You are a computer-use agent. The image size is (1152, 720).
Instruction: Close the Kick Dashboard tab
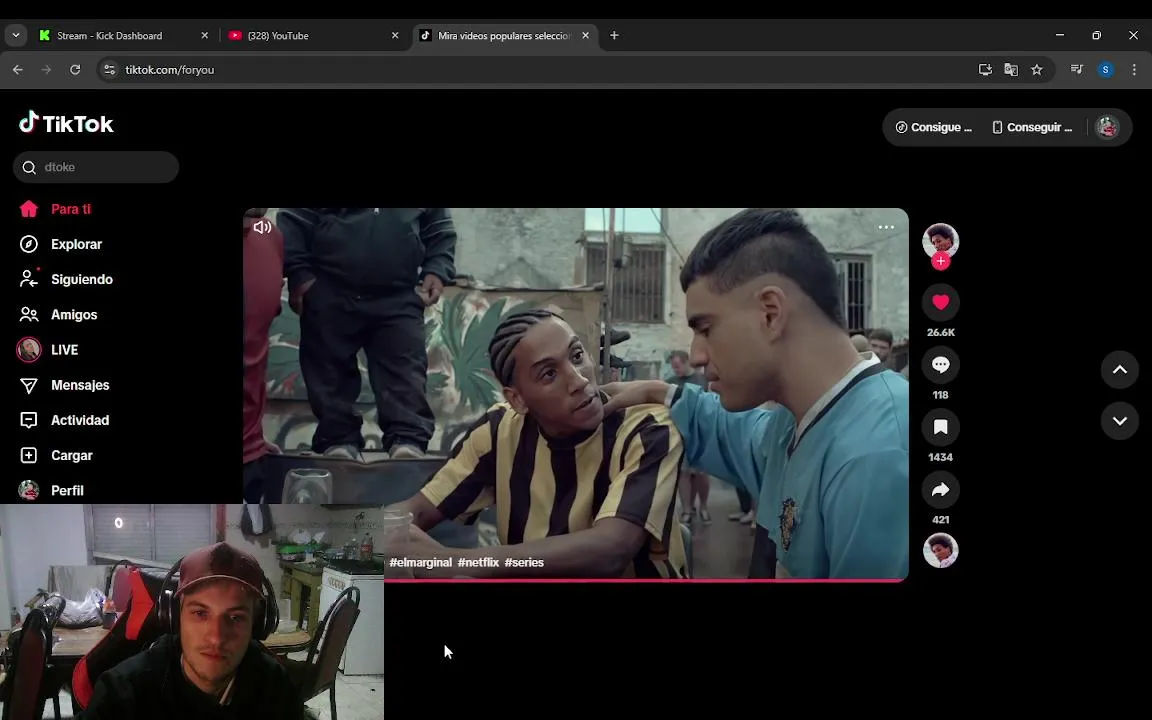pos(204,35)
